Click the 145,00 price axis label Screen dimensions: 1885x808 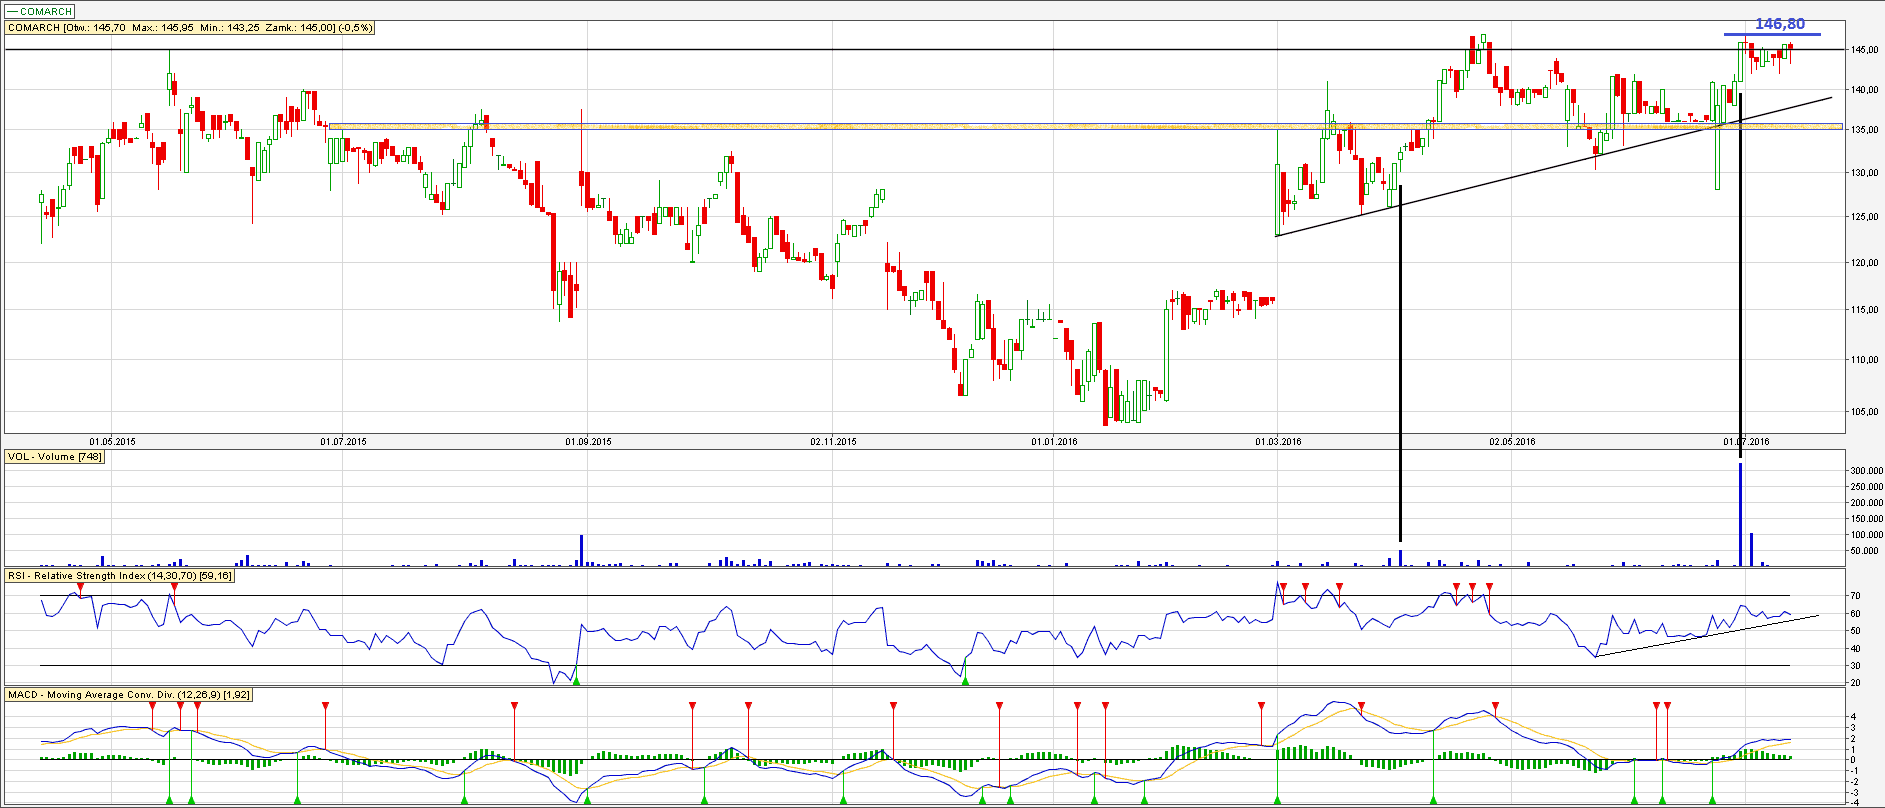1863,50
